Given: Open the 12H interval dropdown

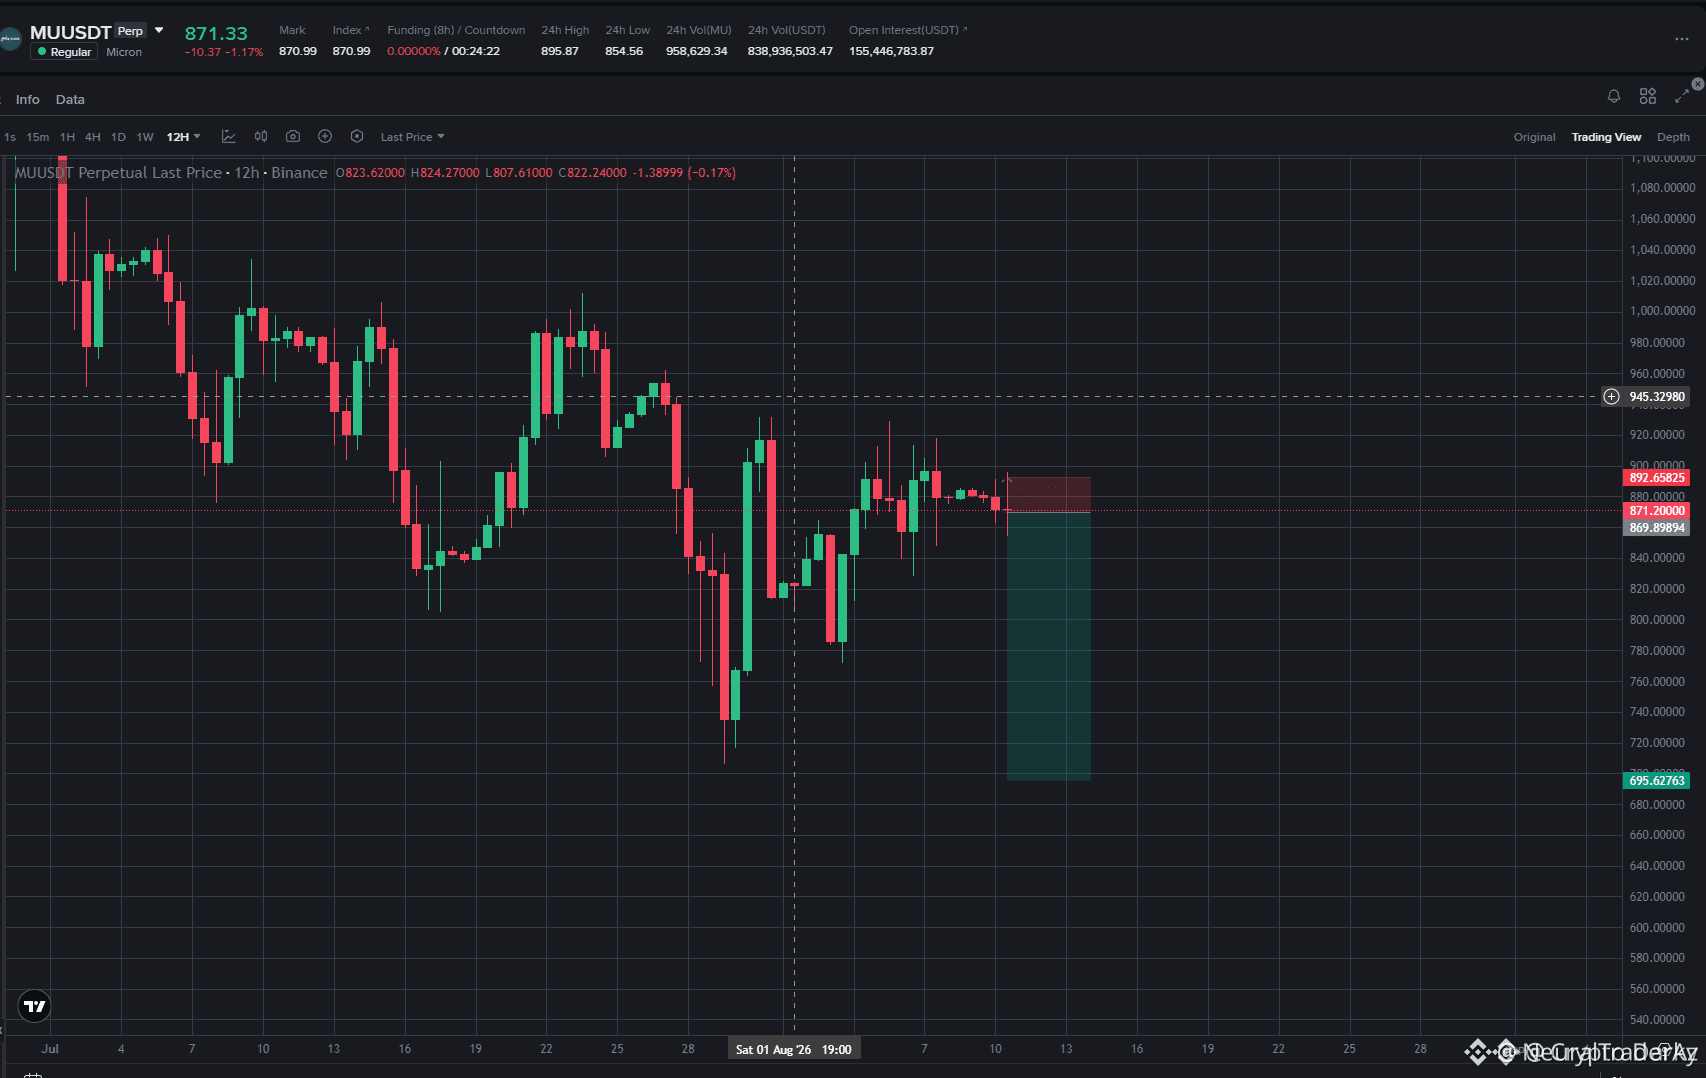Looking at the screenshot, I should coord(184,137).
